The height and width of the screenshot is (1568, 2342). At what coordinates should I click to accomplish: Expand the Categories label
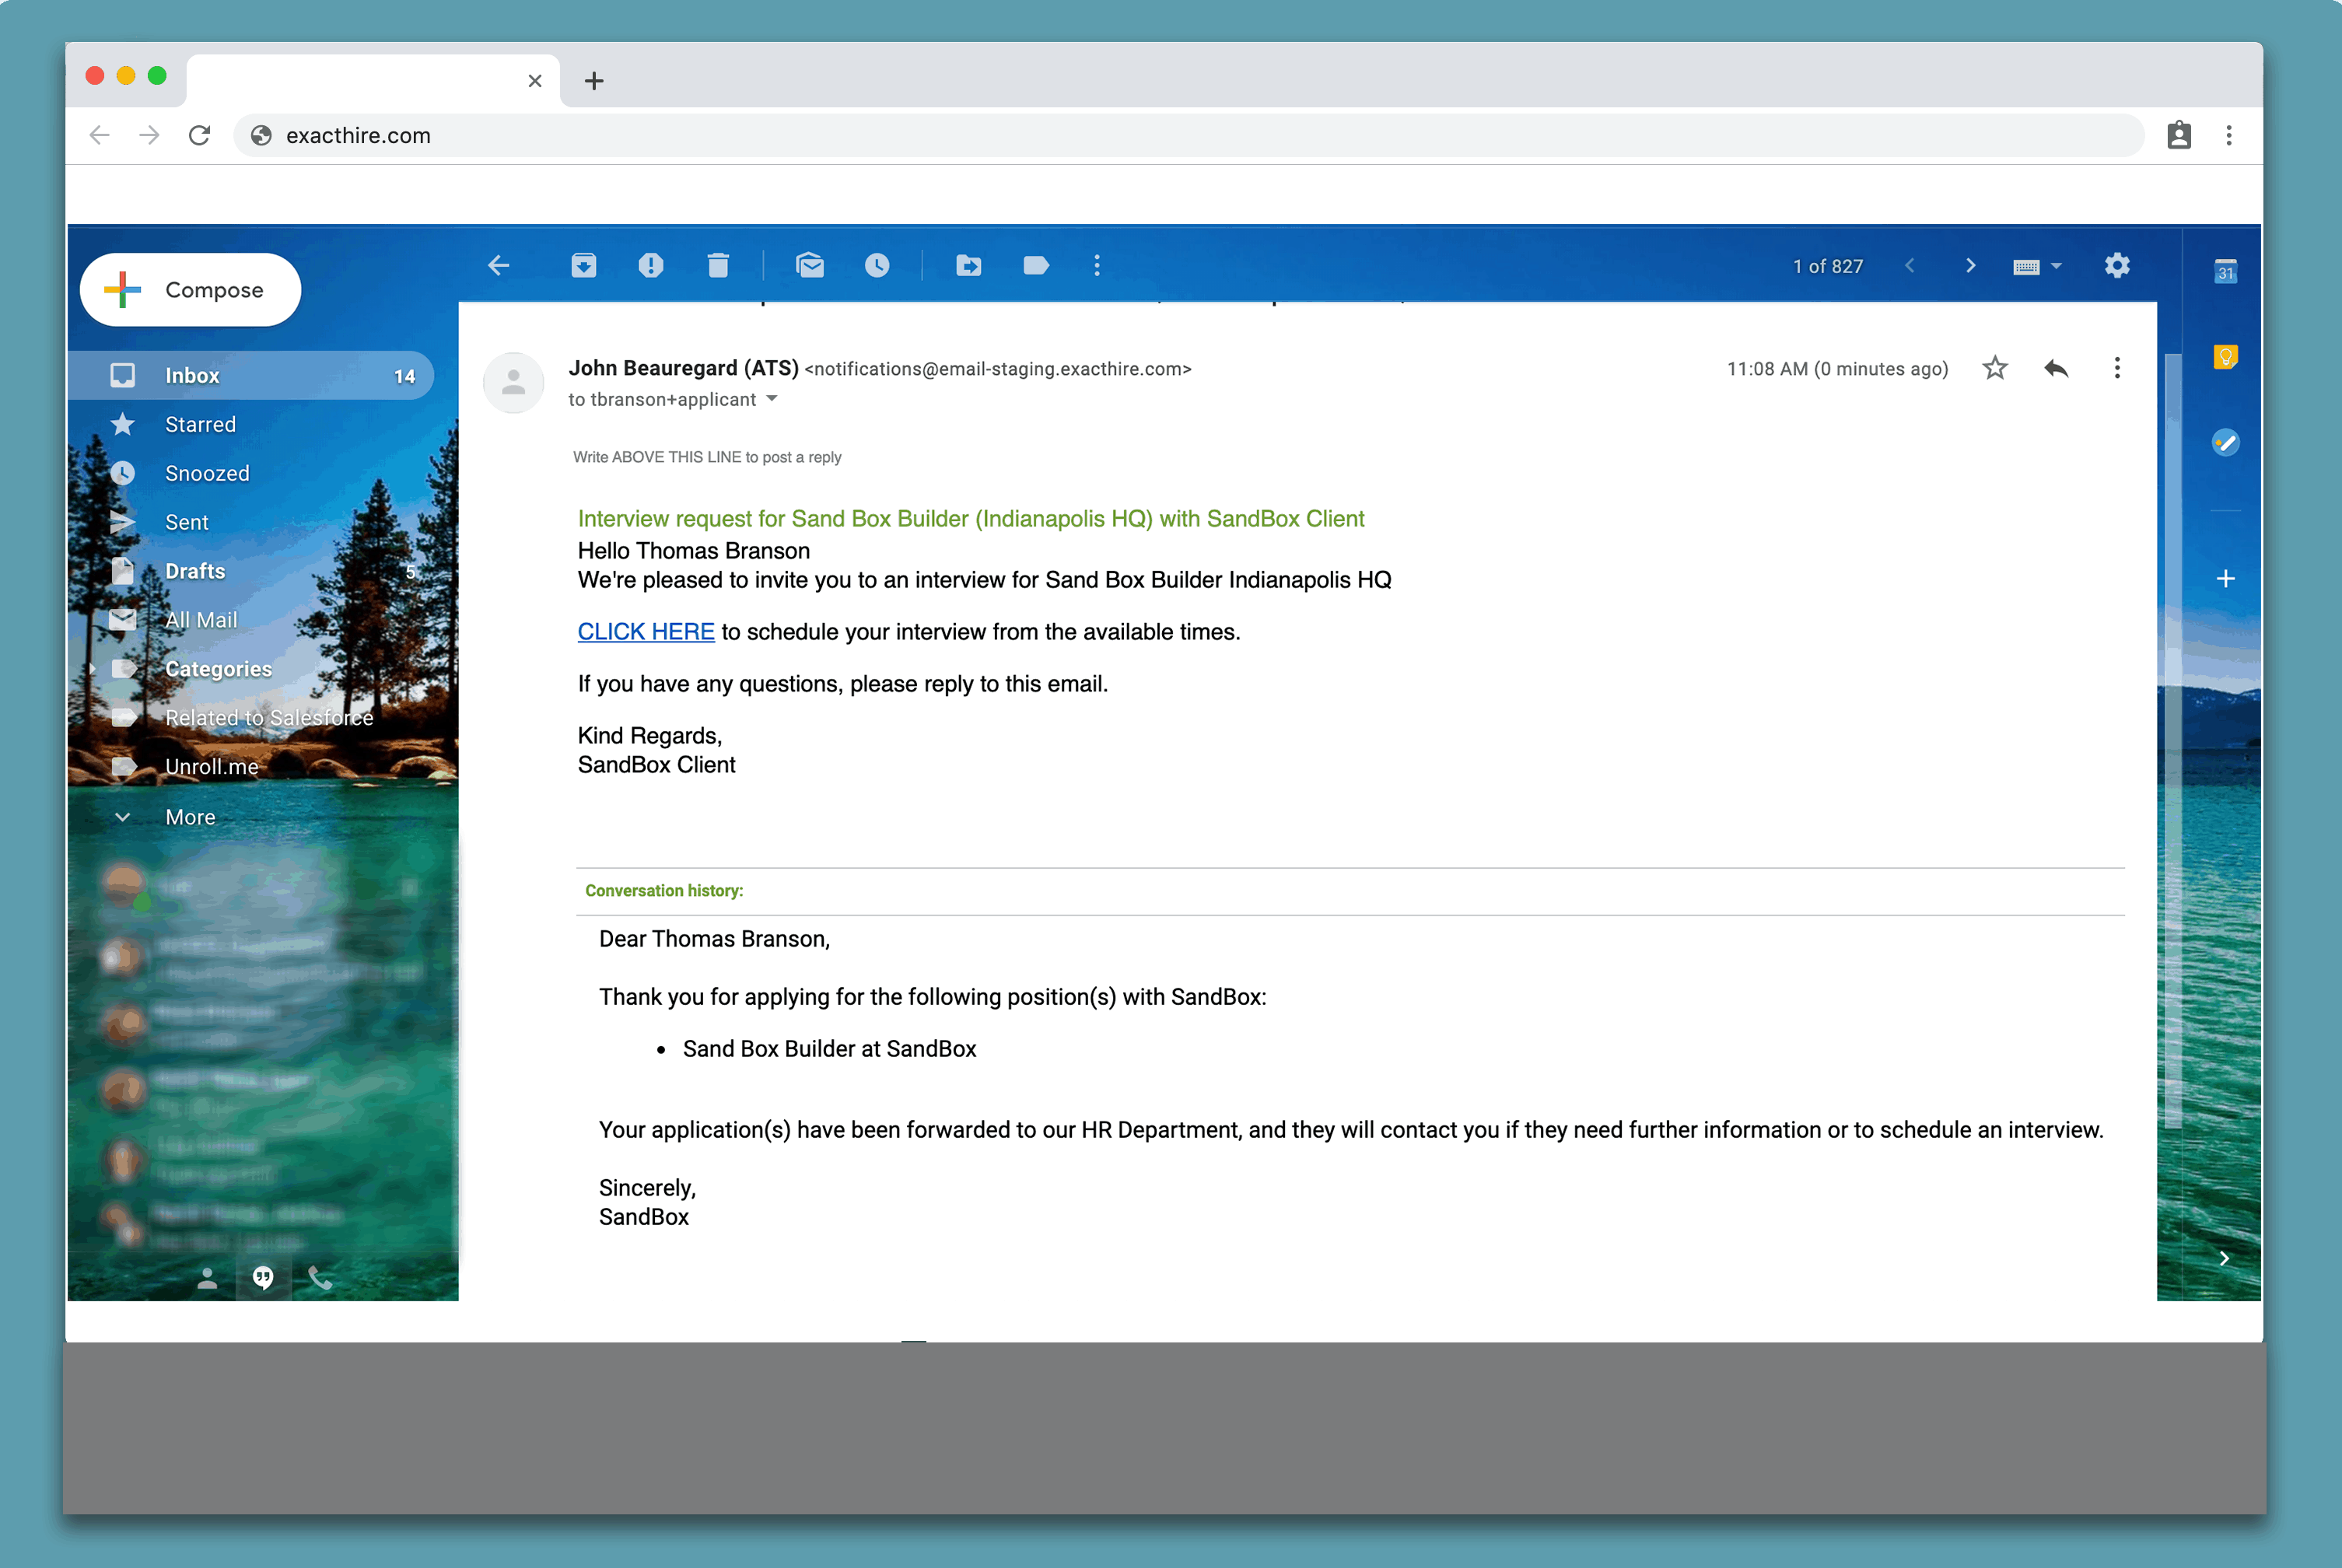point(93,668)
